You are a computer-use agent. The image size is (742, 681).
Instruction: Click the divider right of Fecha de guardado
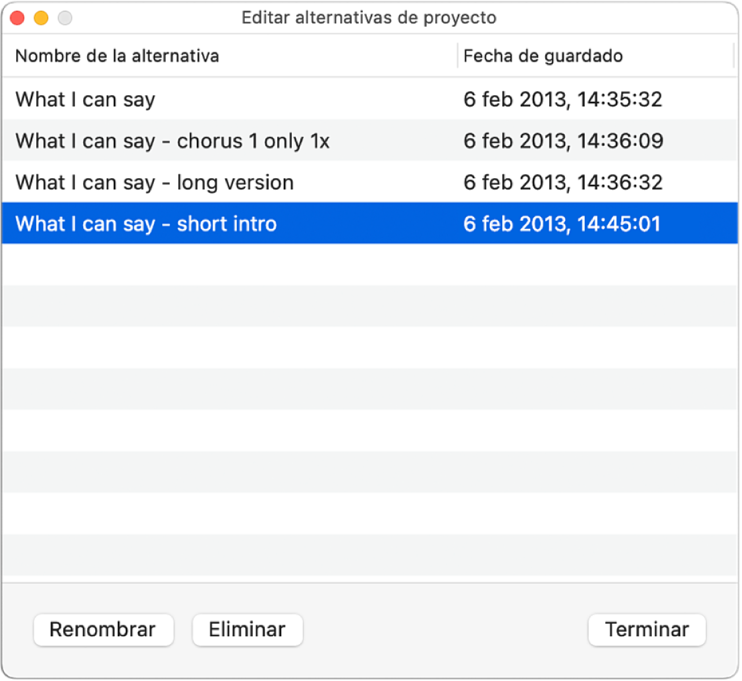734,56
